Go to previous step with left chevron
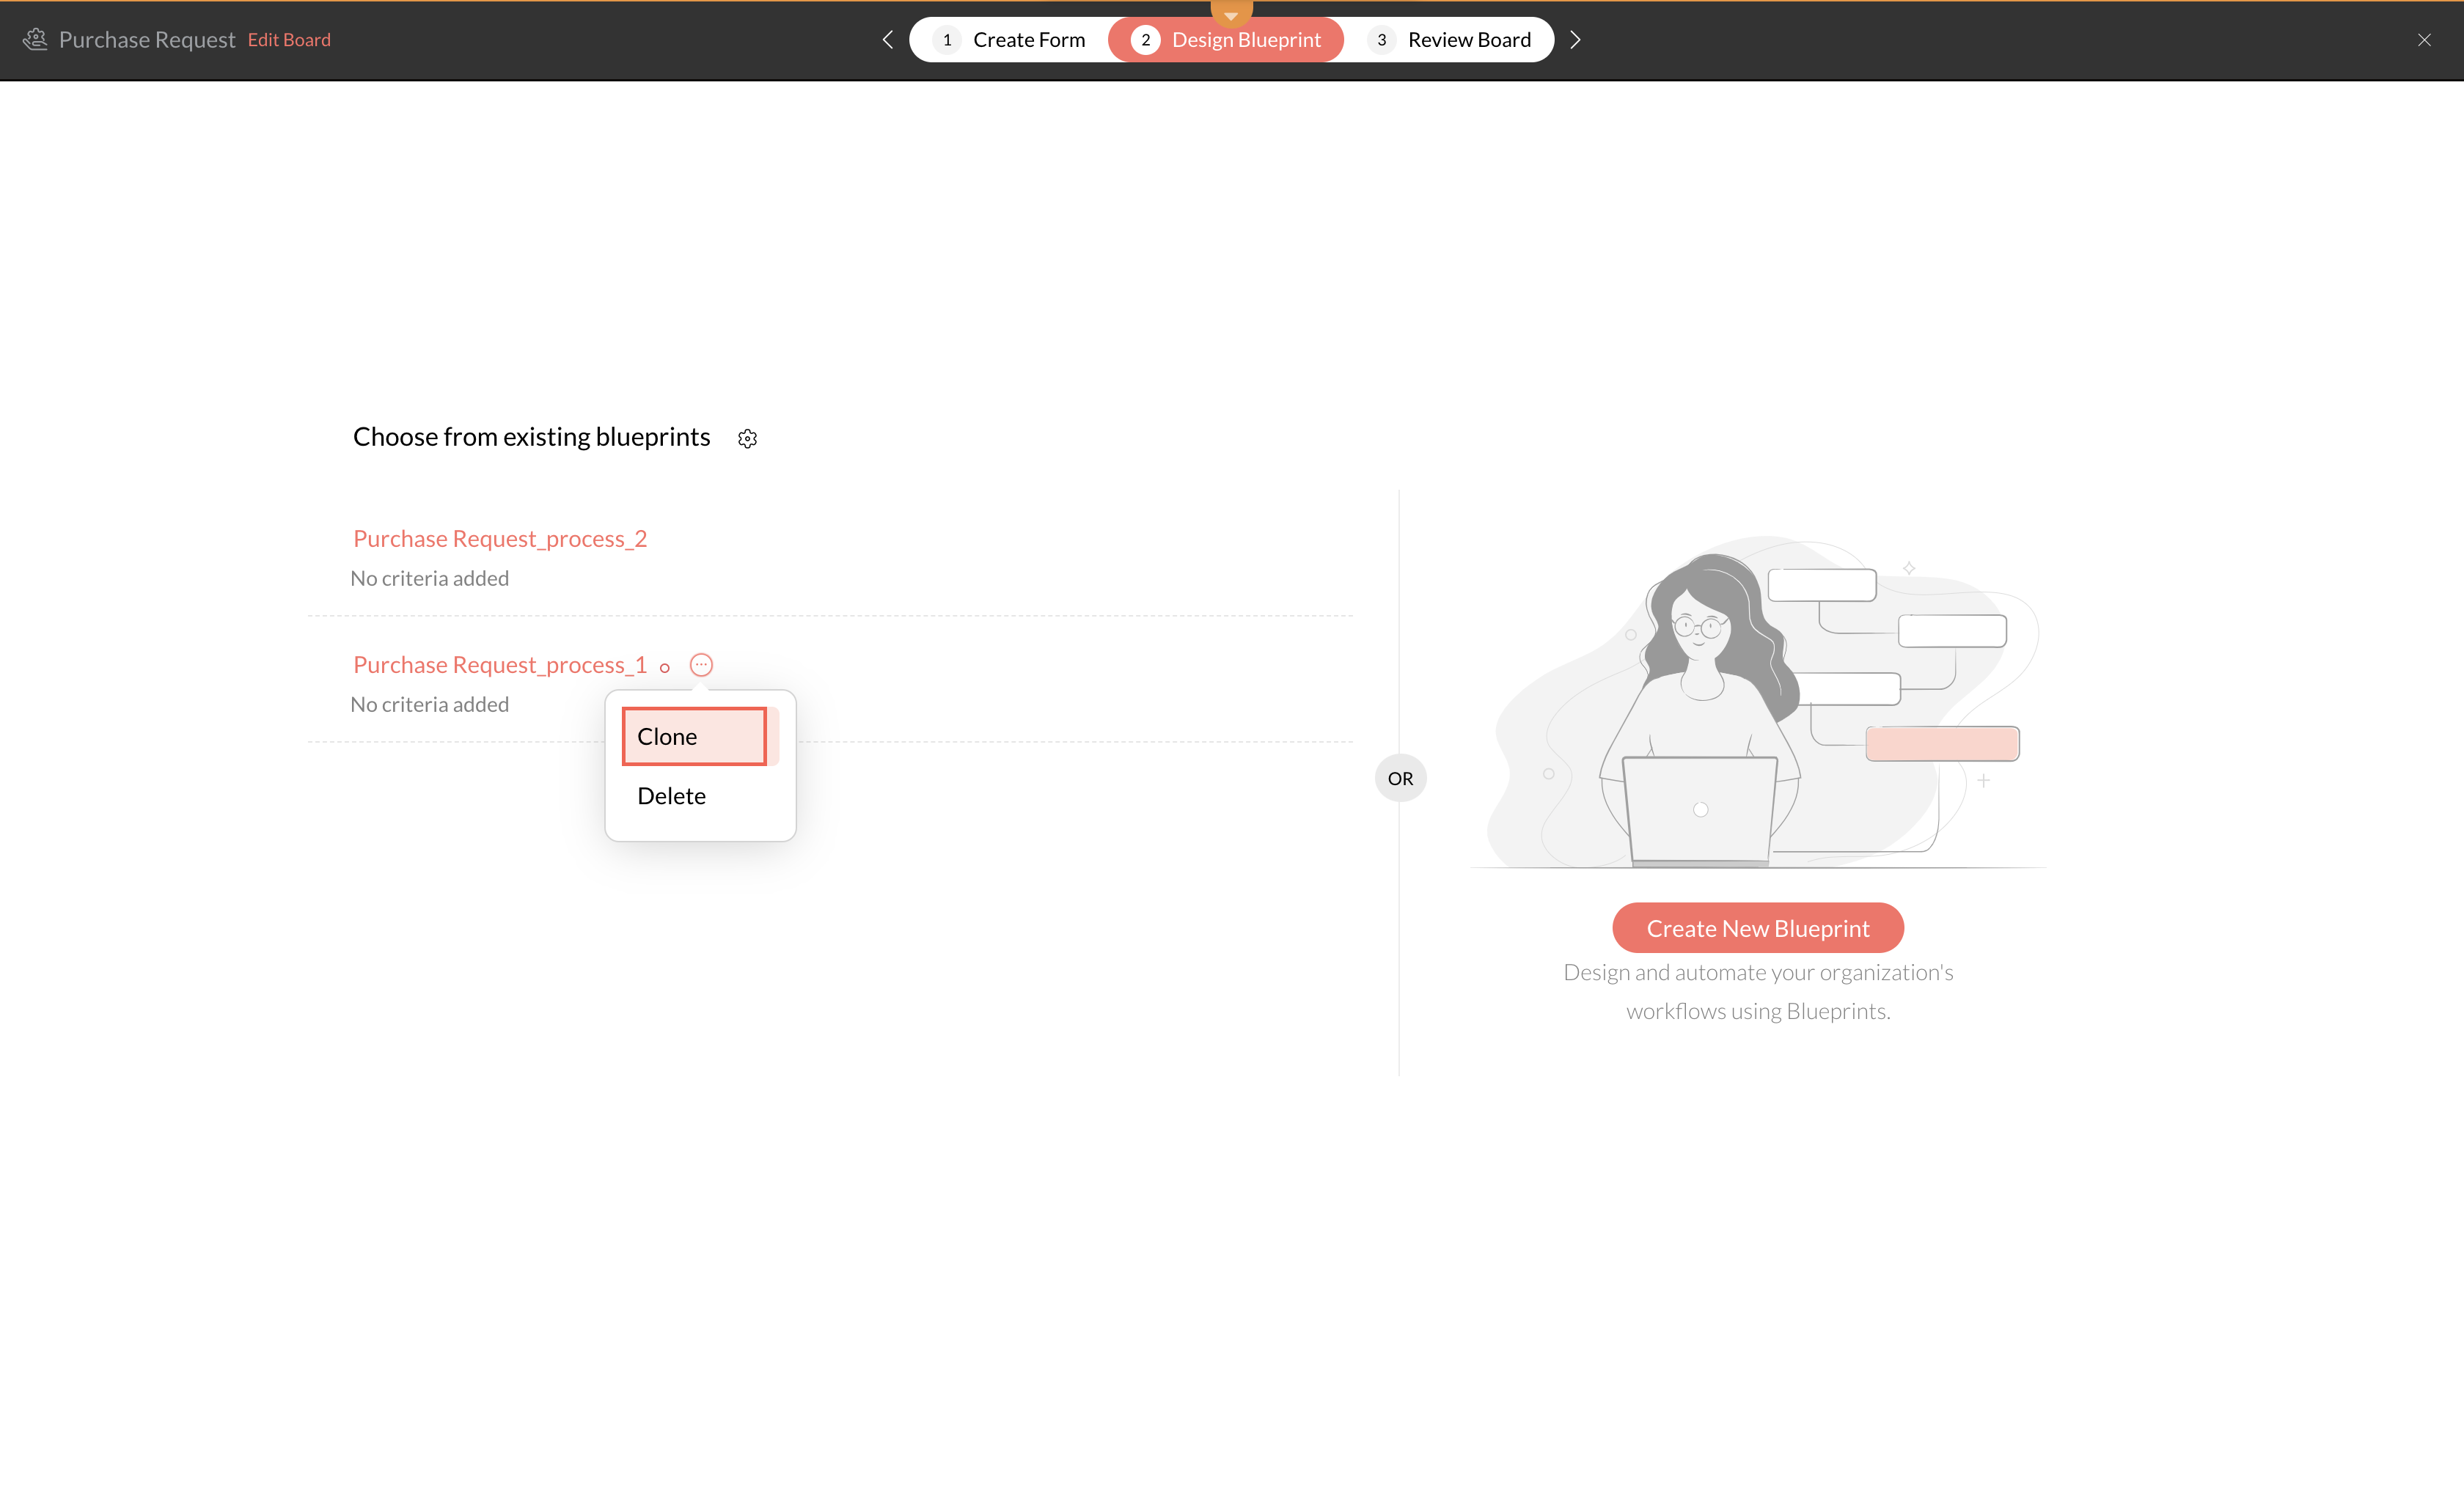Screen dimensions: 2464x1486 tap(887, 40)
